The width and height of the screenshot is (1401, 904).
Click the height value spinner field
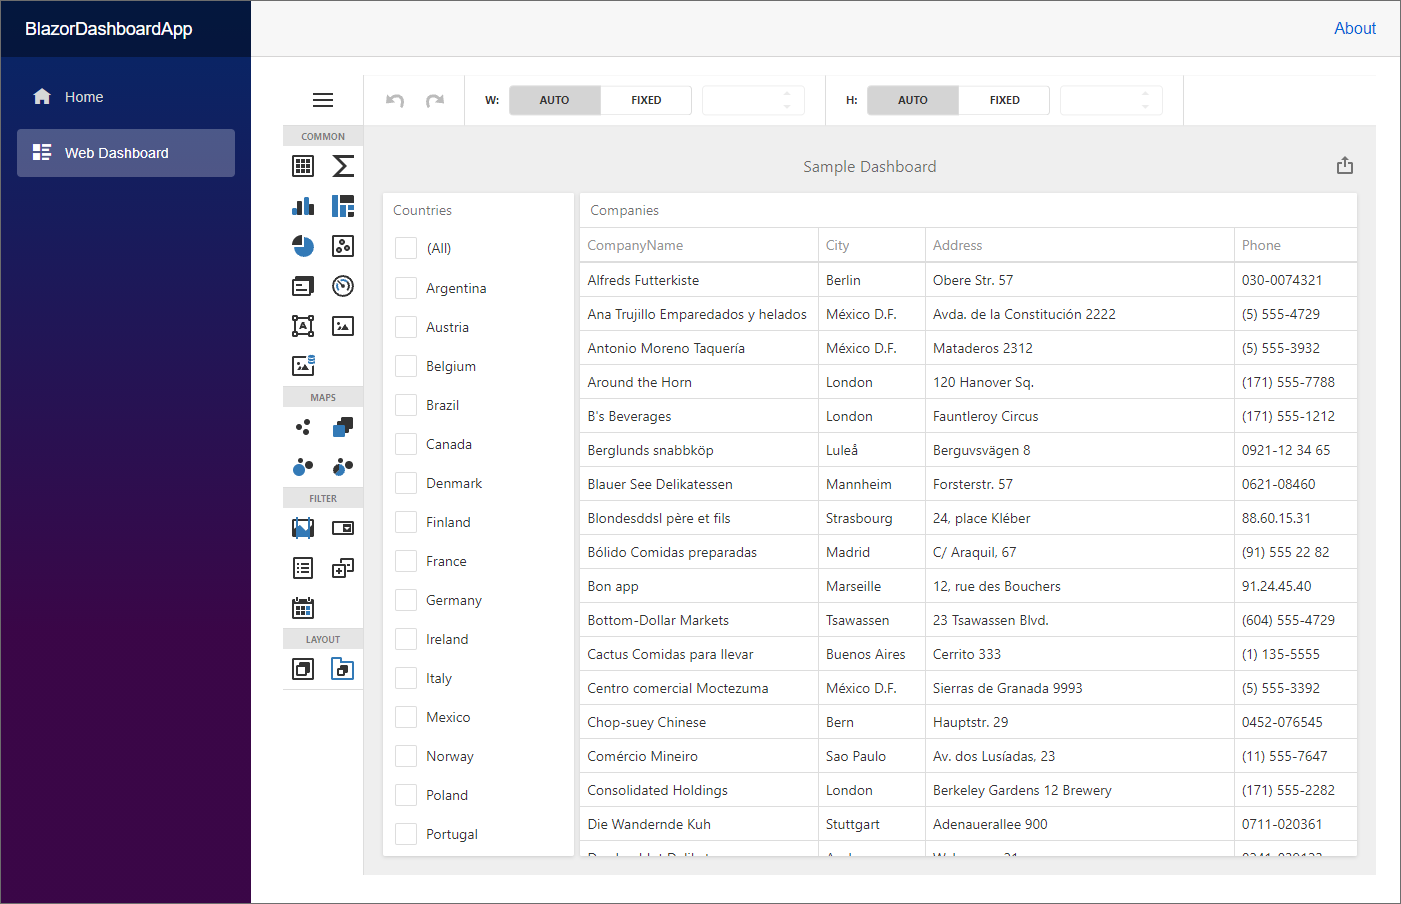click(1111, 100)
